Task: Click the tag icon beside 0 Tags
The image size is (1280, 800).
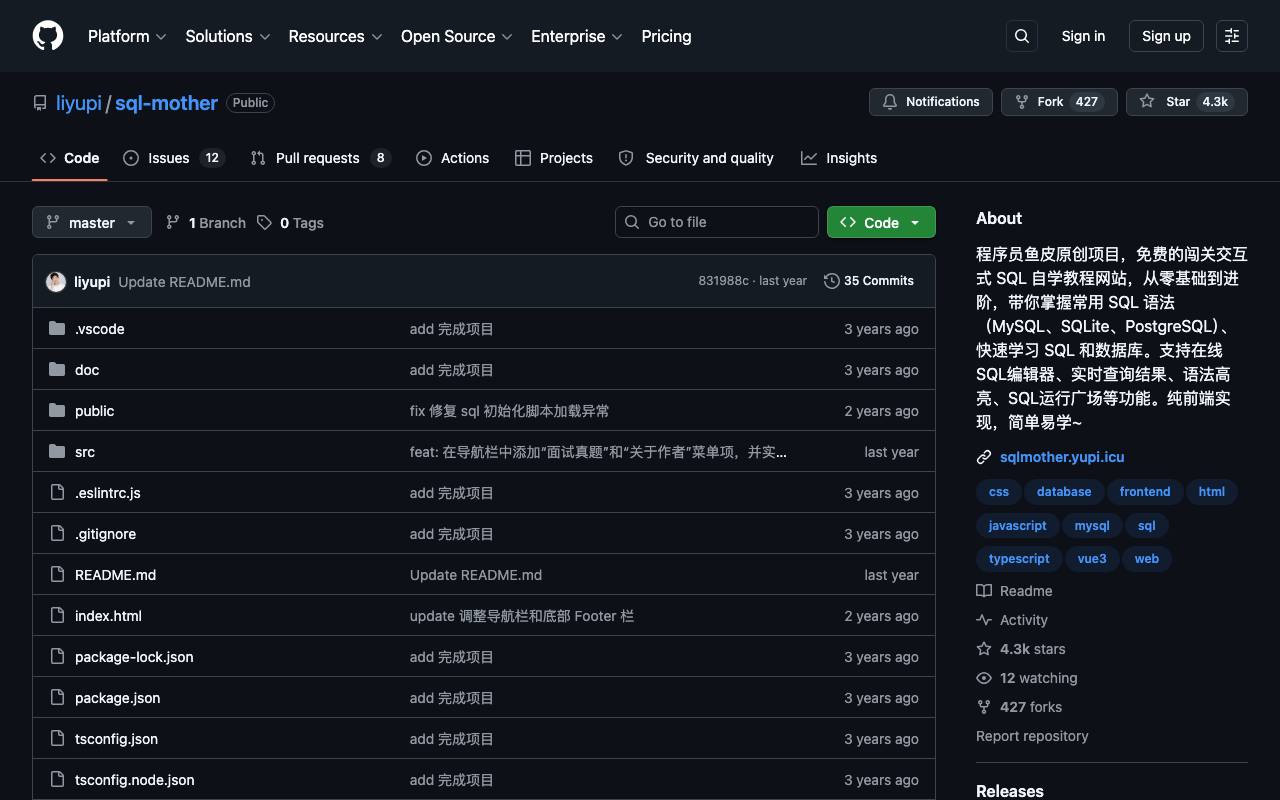Action: [x=264, y=223]
